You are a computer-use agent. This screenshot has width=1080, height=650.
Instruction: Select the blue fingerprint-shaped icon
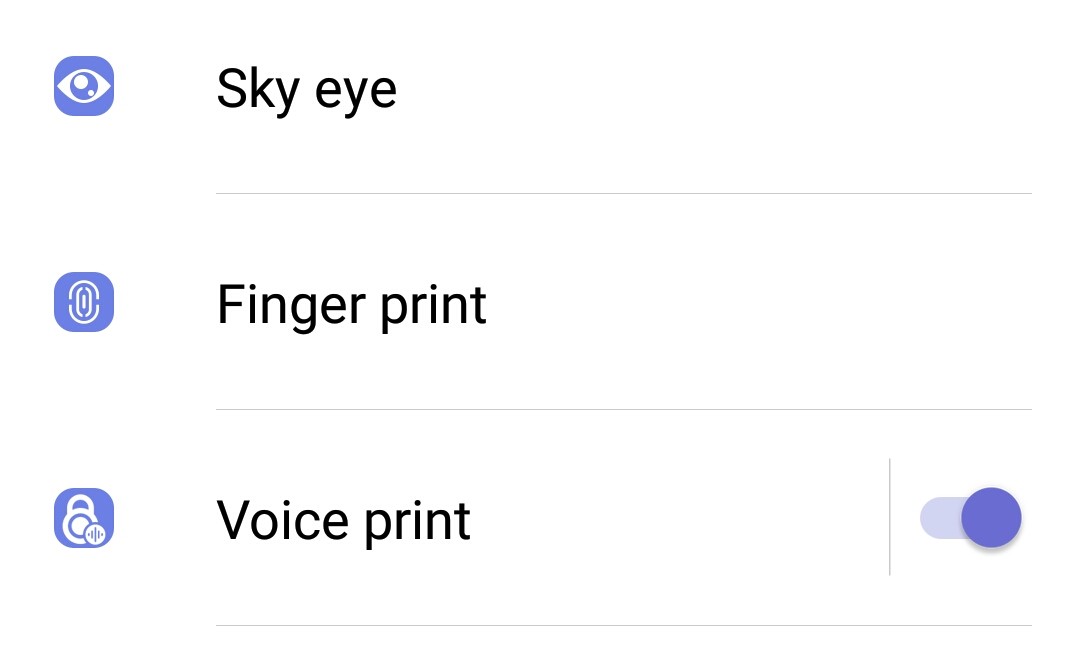tap(84, 302)
